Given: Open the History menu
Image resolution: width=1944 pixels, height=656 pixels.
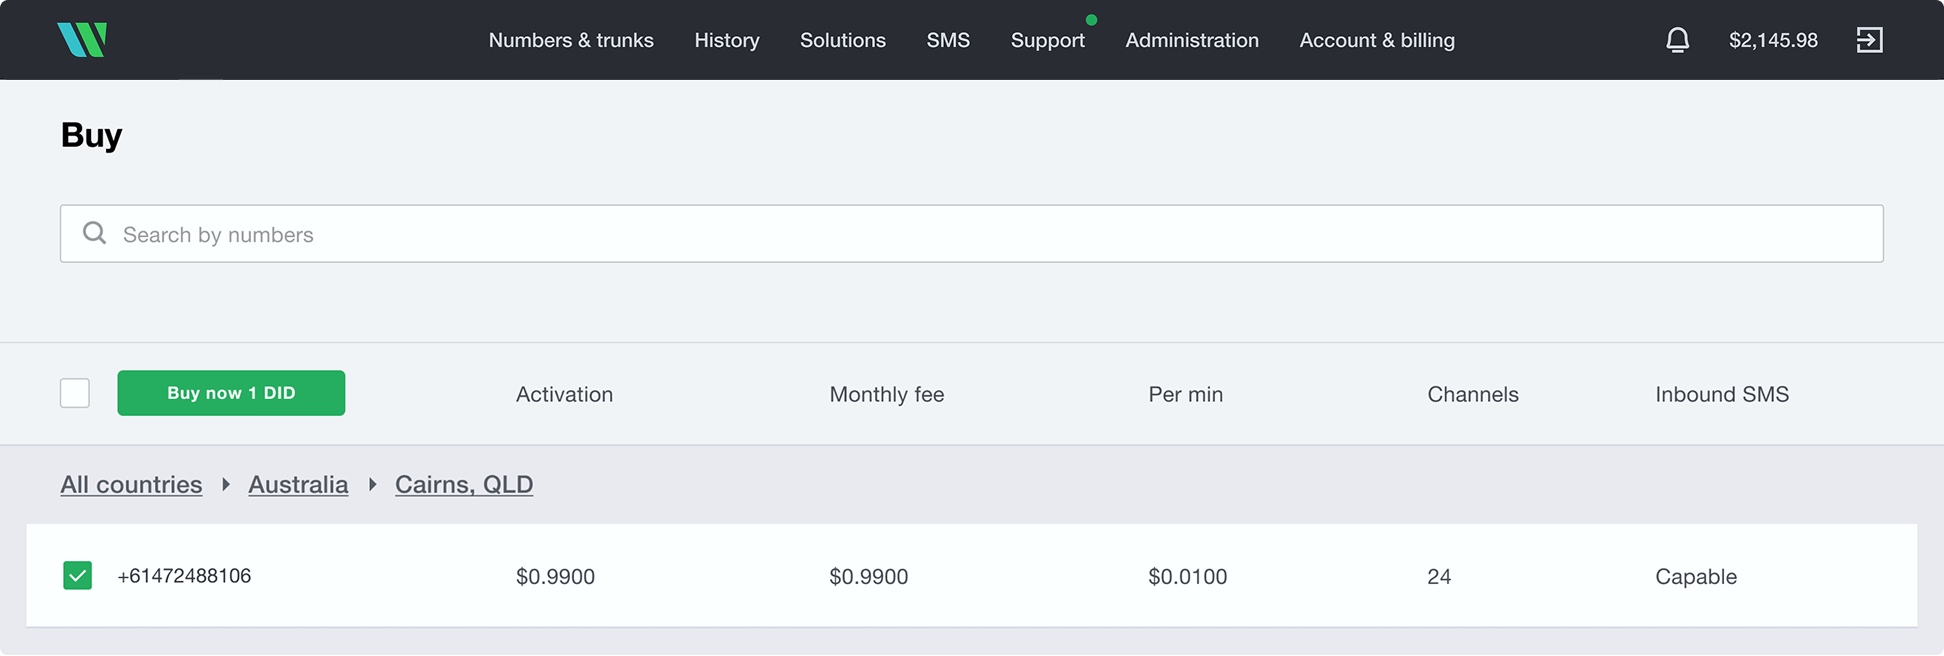Looking at the screenshot, I should click(727, 40).
